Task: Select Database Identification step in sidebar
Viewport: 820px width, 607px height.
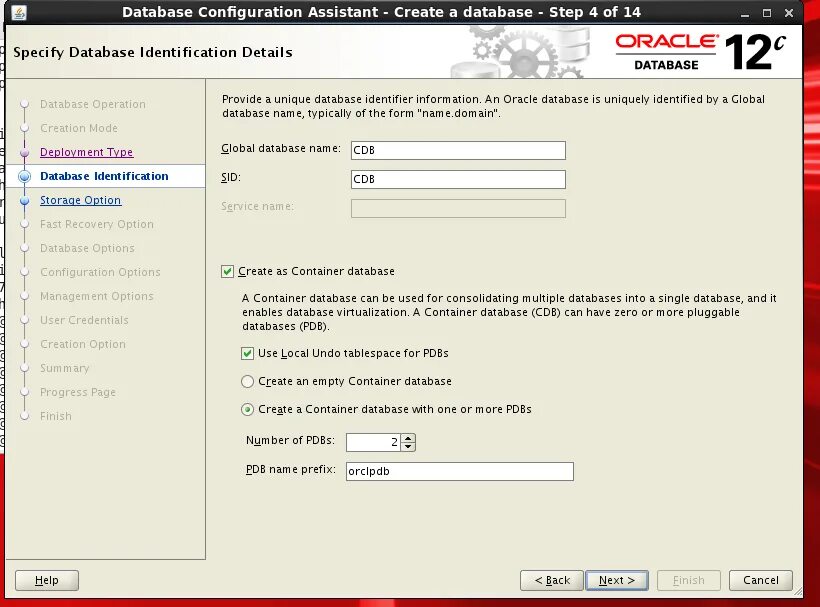Action: click(x=104, y=176)
